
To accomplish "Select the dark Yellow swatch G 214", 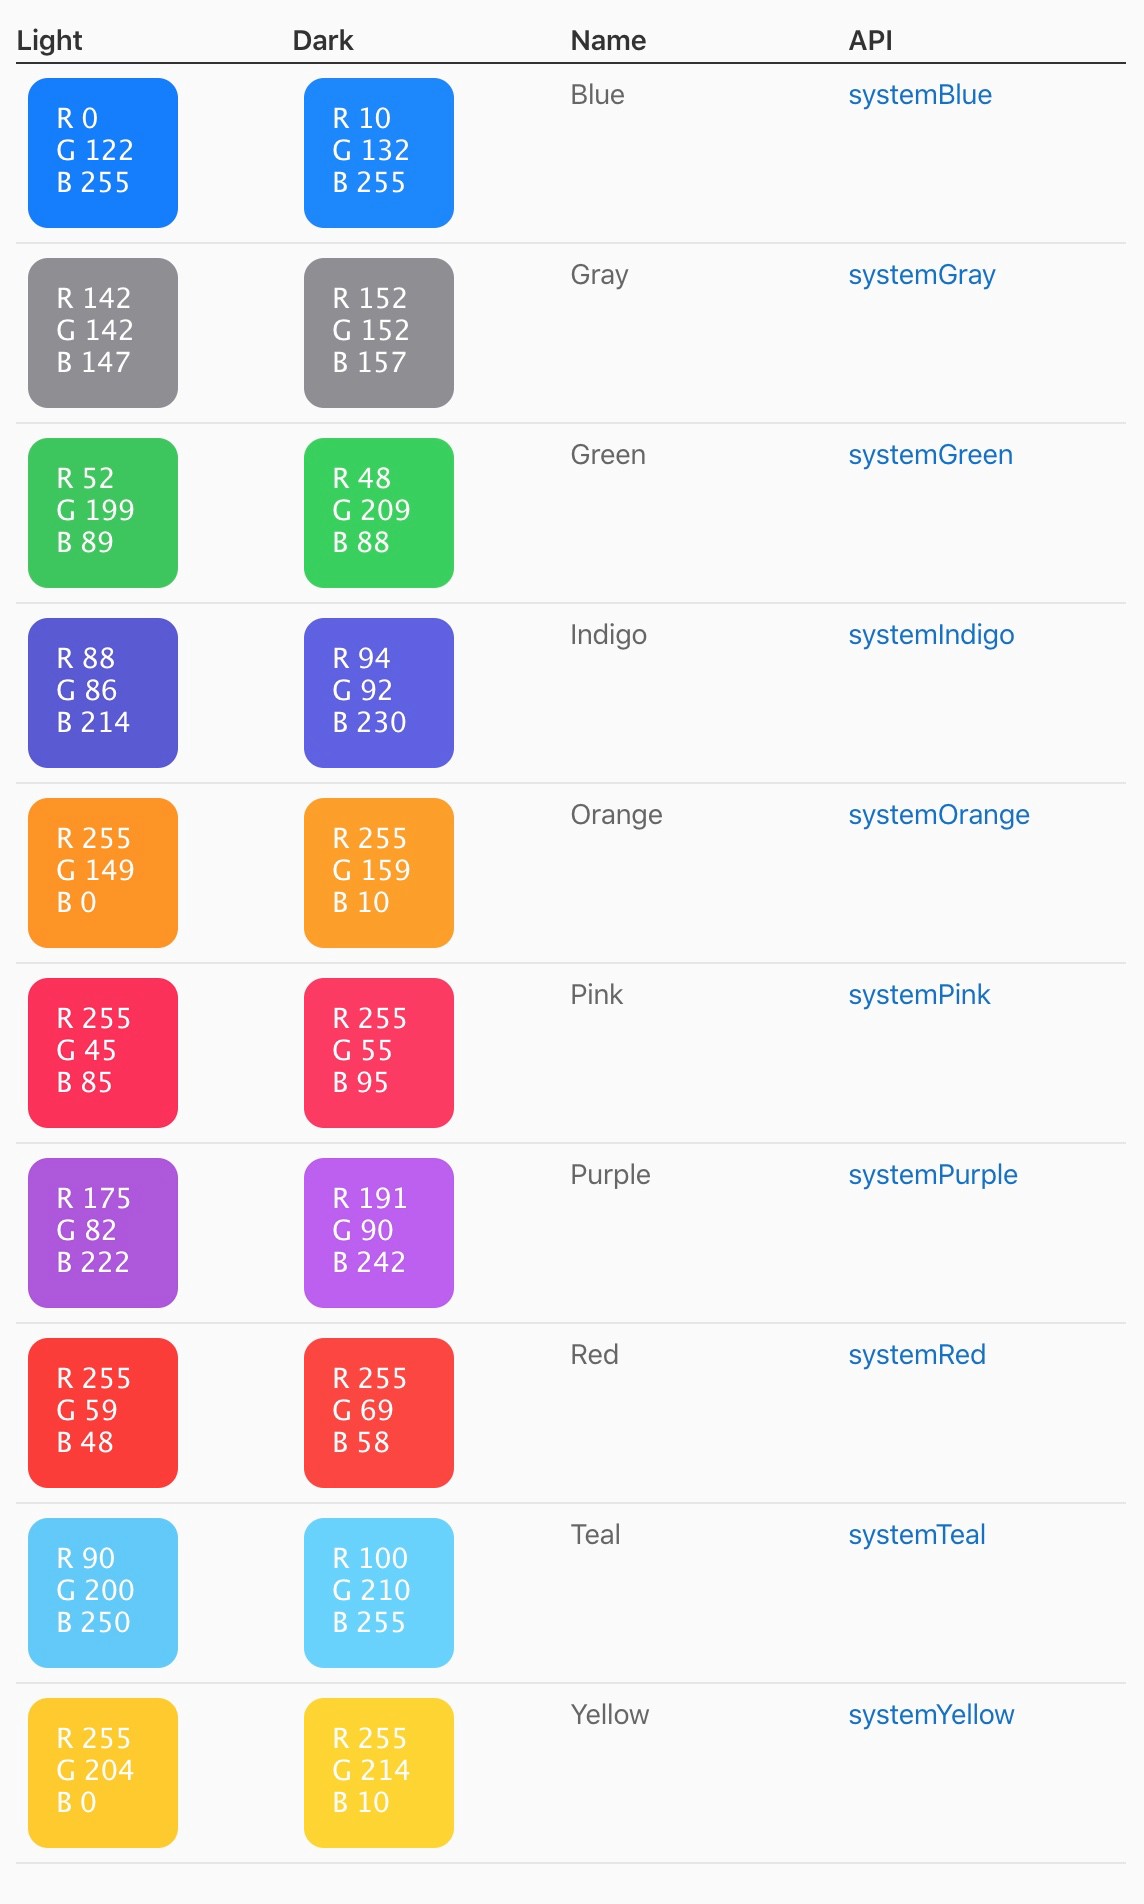I will tap(379, 1773).
